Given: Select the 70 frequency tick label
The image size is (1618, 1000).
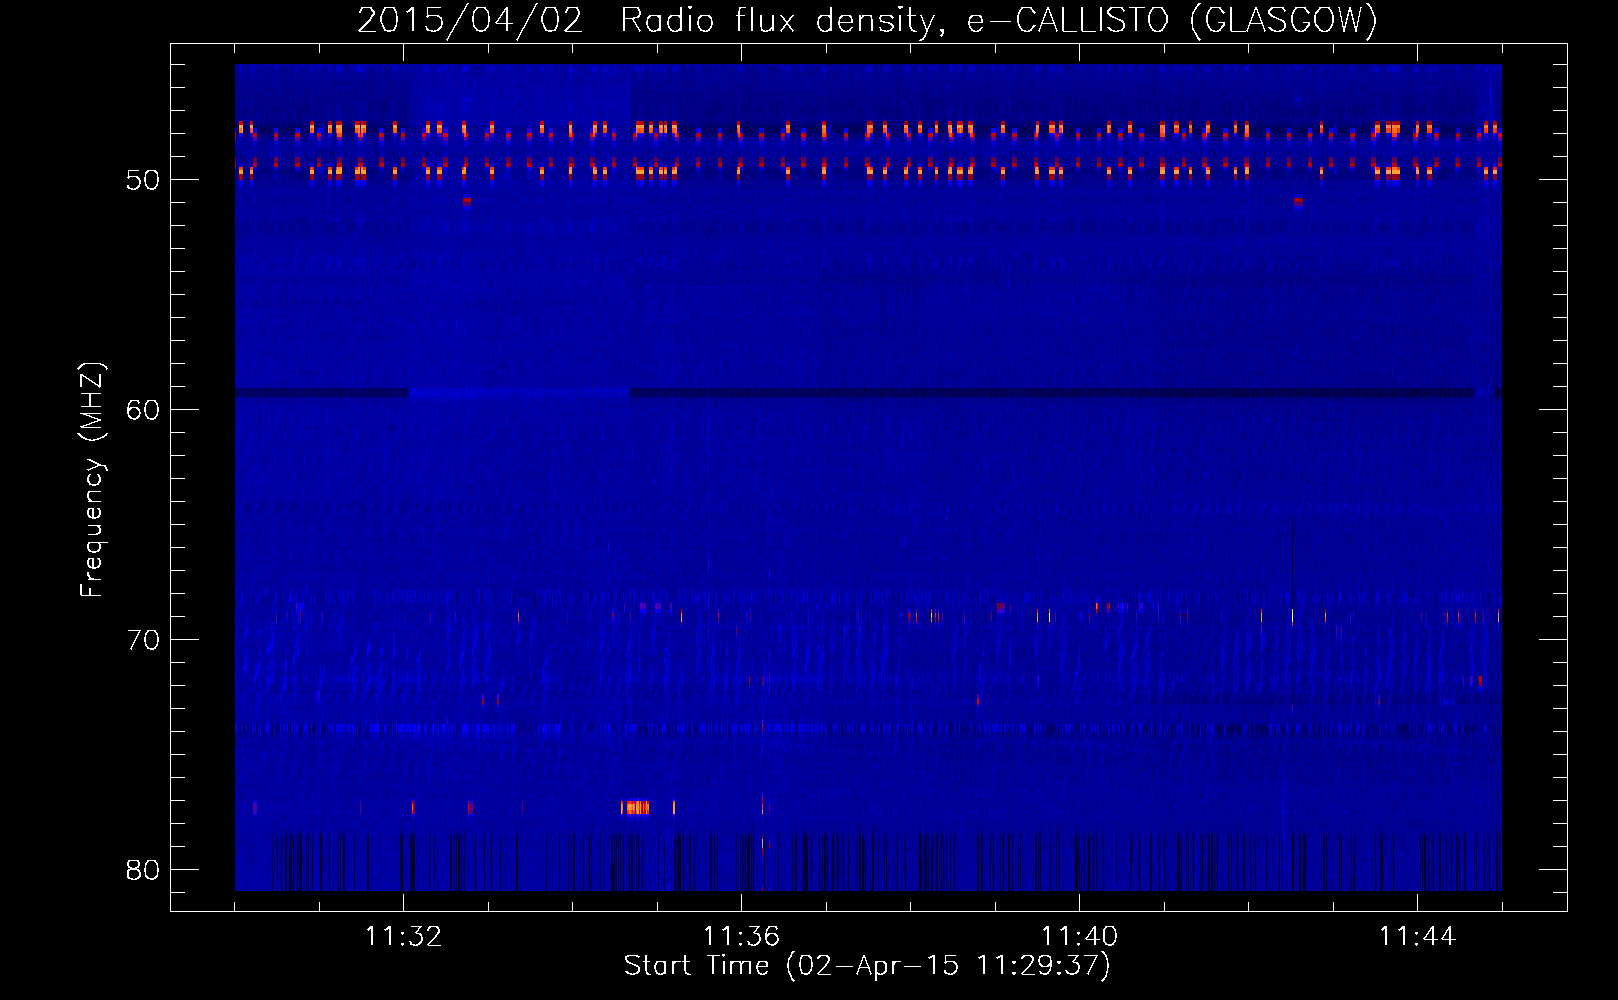Looking at the screenshot, I should click(143, 640).
